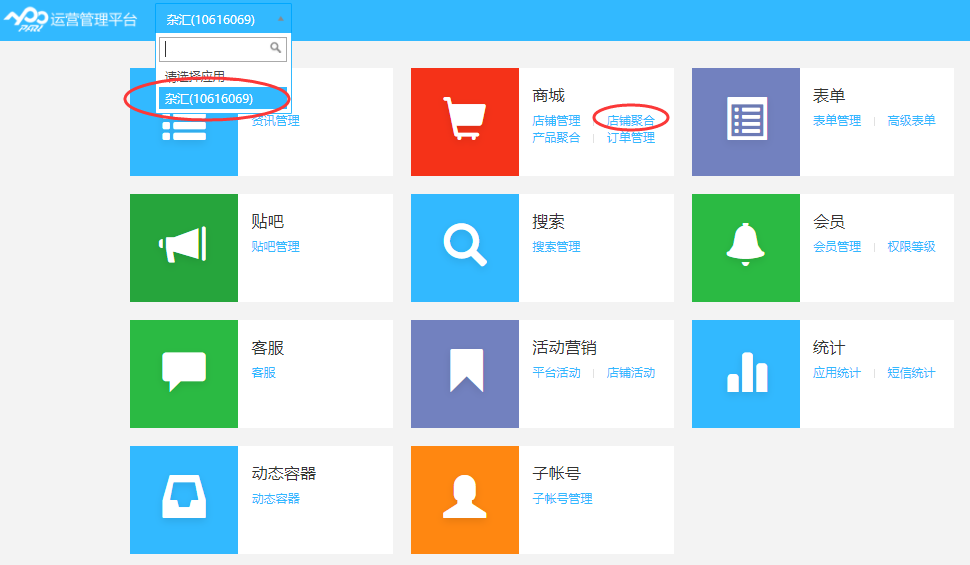The width and height of the screenshot is (970, 565).
Task: Open 高级表单 link
Action: (x=911, y=121)
